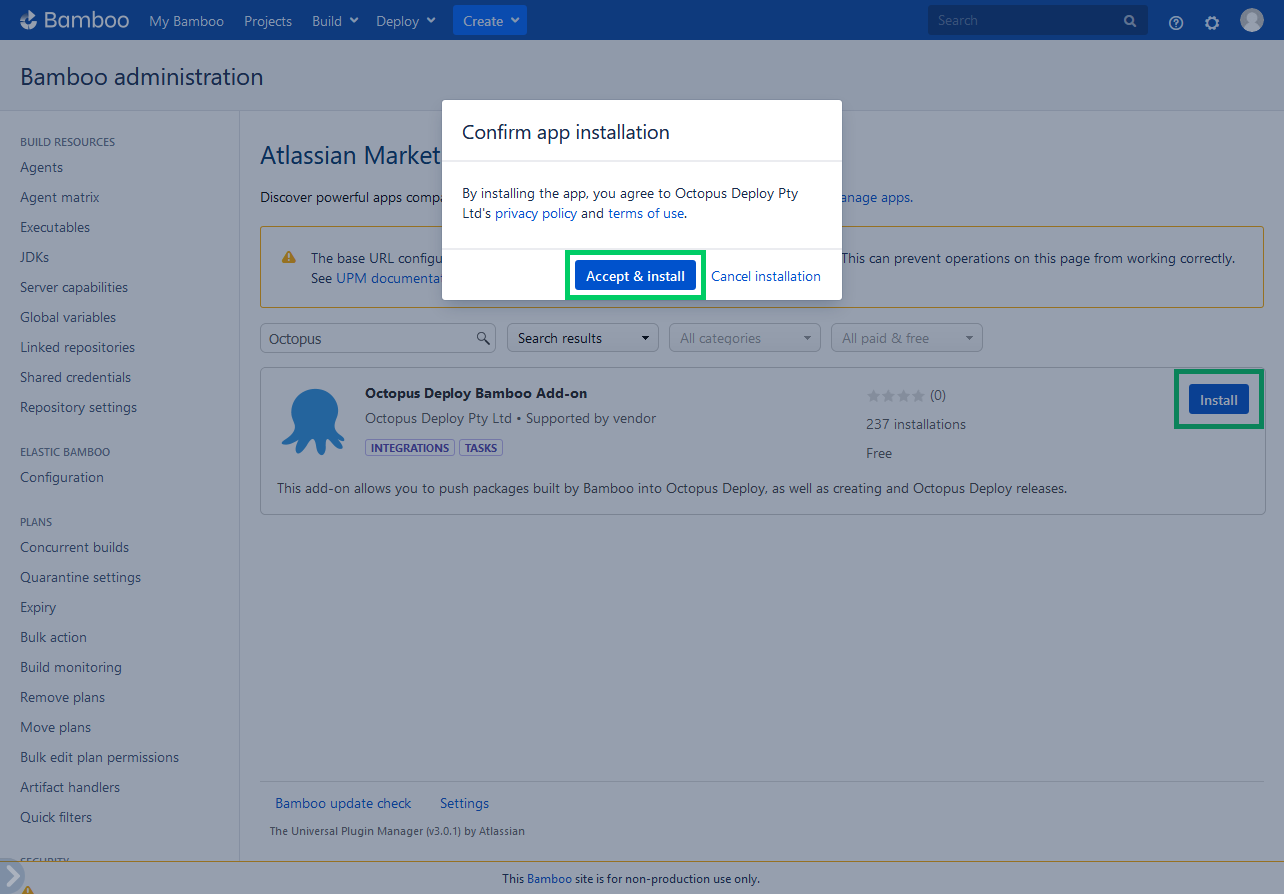Screen dimensions: 1284x894
Task: Click the star rating for Octopus add-on
Action: [x=895, y=395]
